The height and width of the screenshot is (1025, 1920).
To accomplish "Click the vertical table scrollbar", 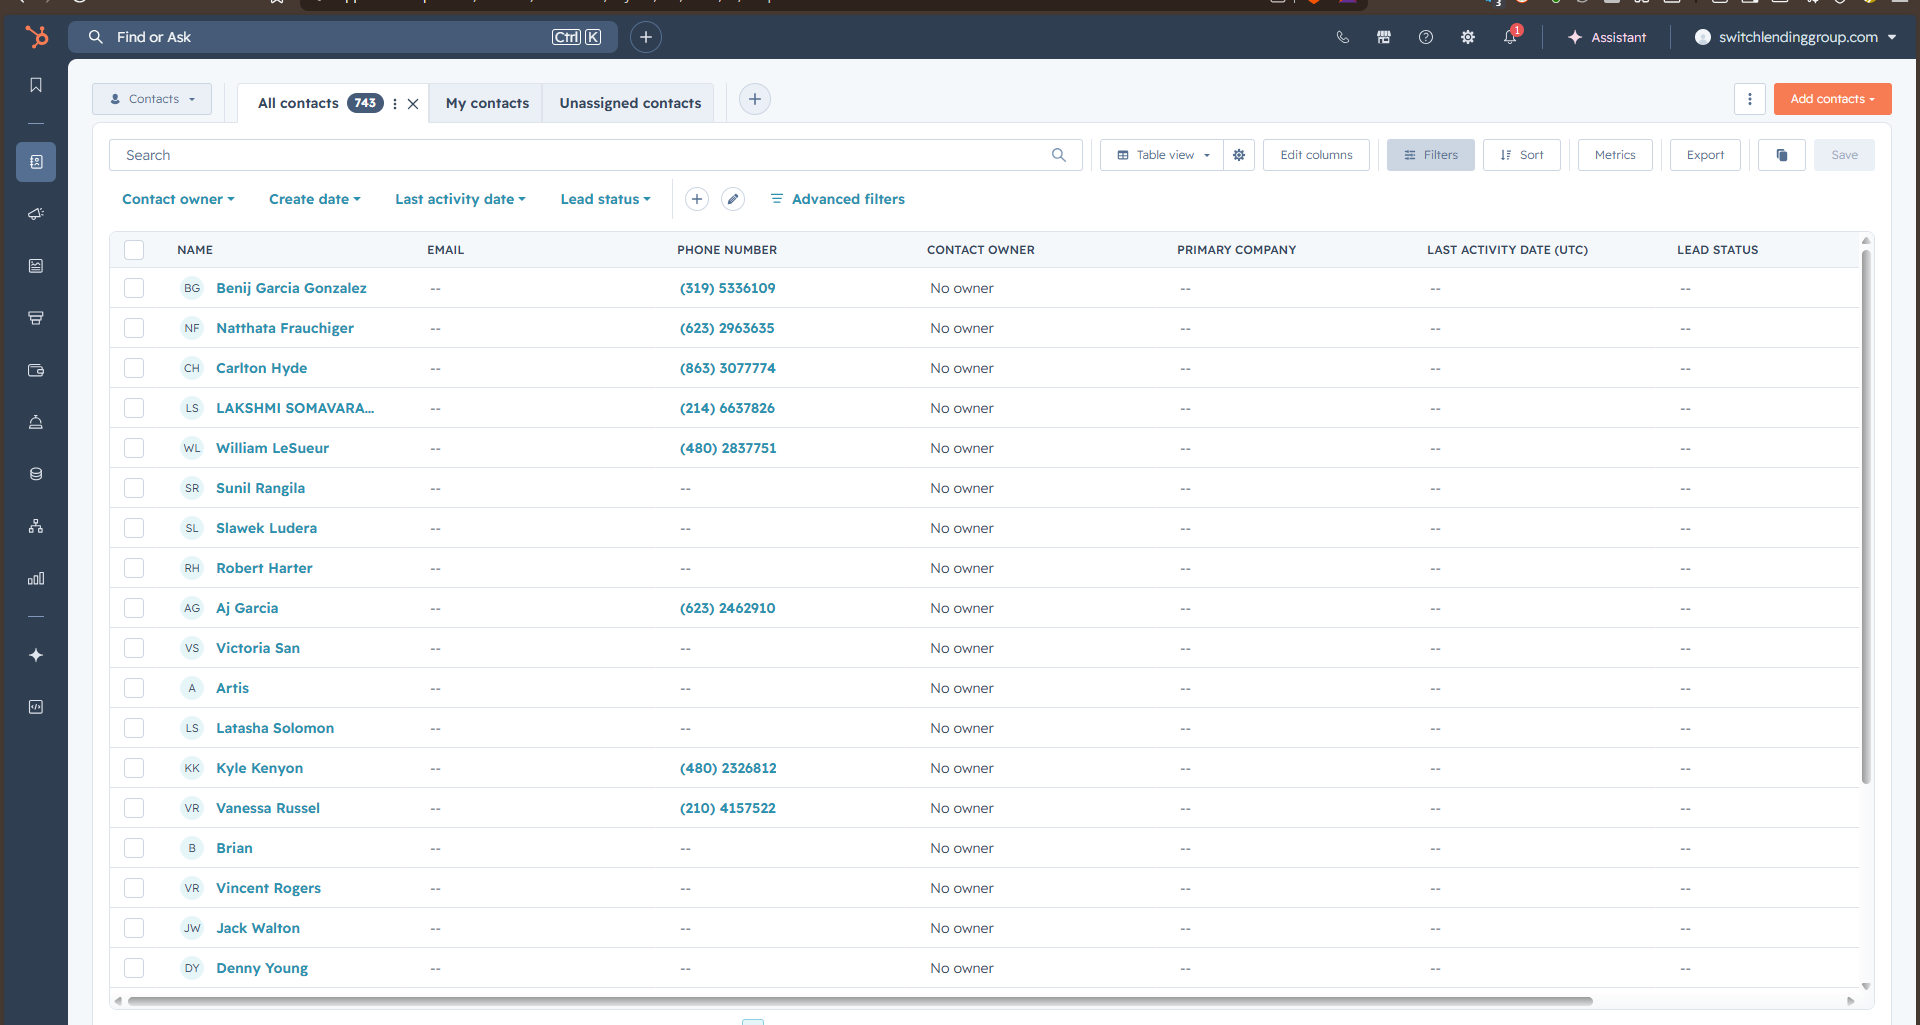I will 1866,515.
